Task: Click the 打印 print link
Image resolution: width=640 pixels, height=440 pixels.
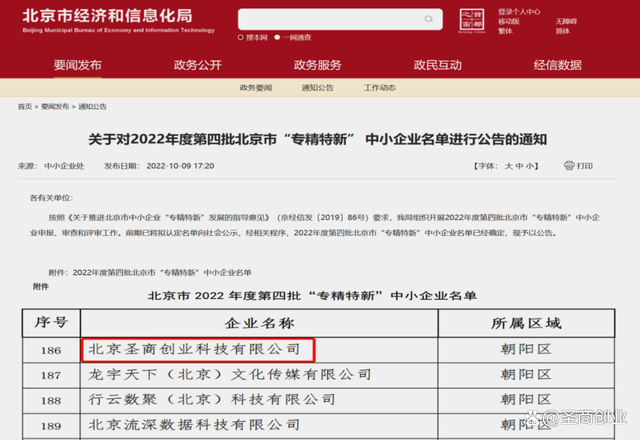Action: (x=584, y=166)
